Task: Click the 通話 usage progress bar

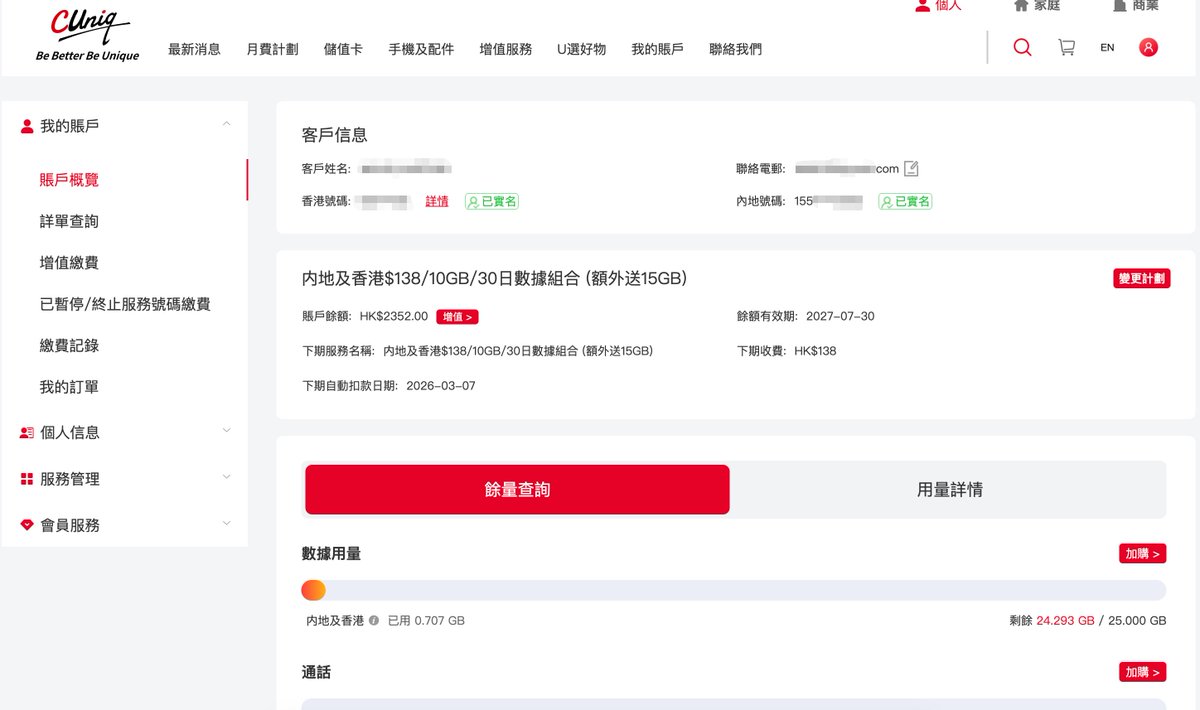Action: click(733, 704)
